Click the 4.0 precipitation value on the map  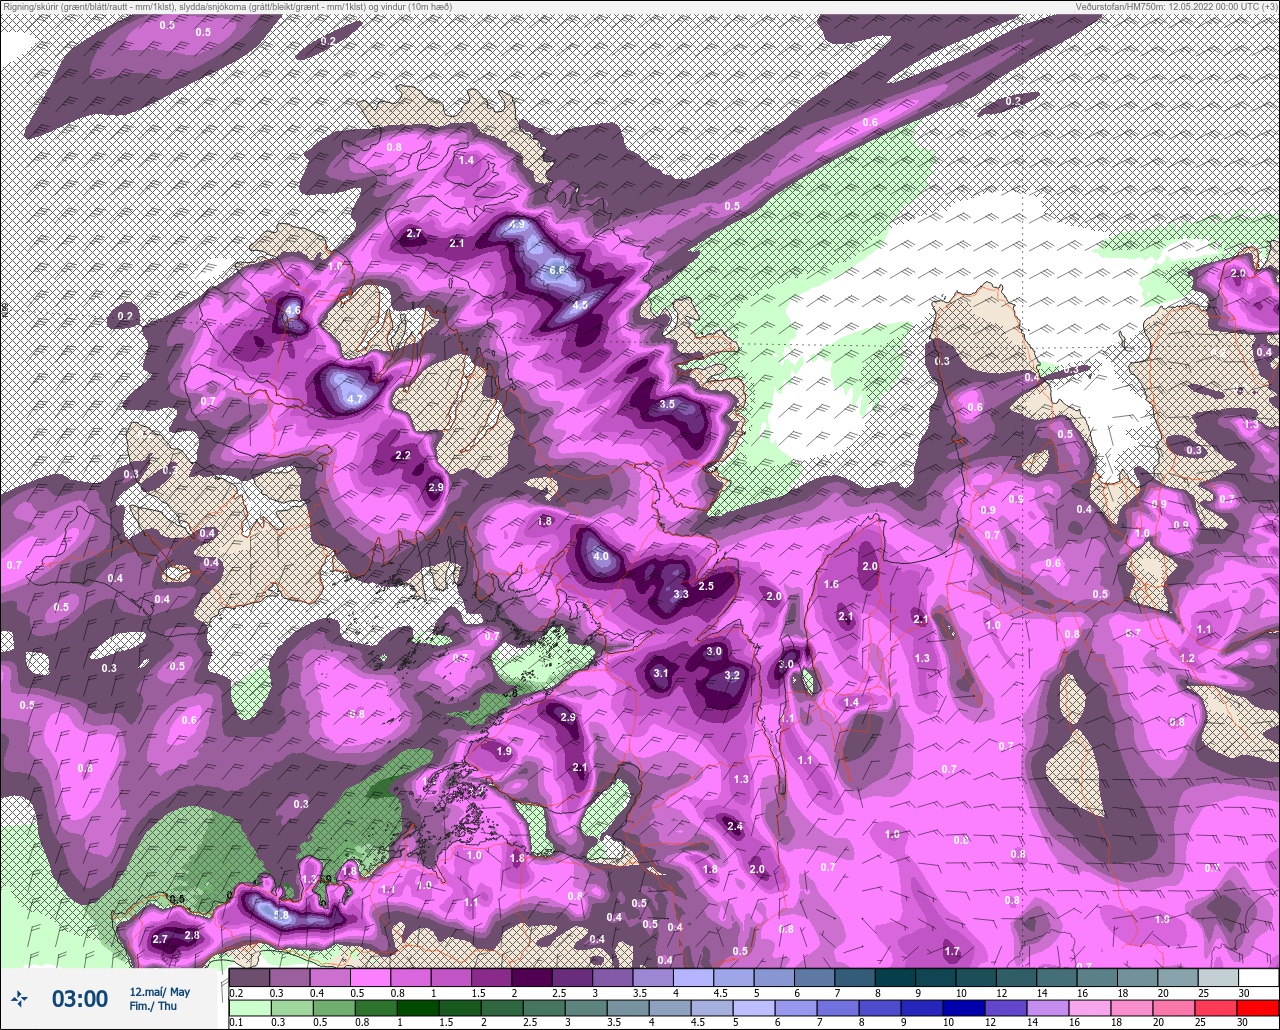(x=601, y=556)
